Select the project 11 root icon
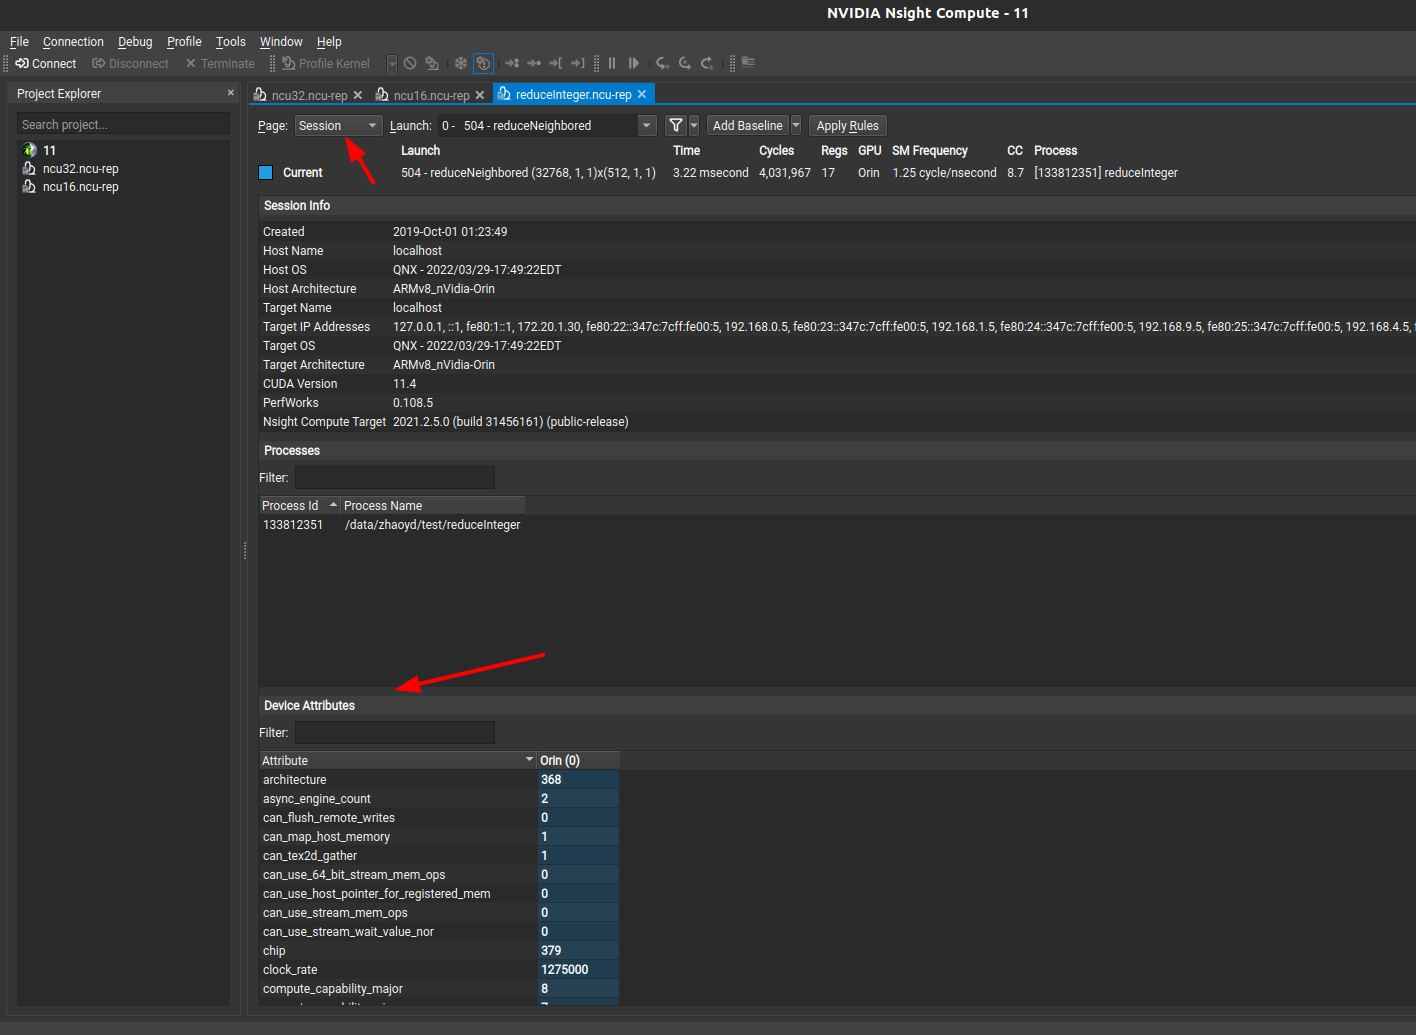The height and width of the screenshot is (1035, 1416). tap(30, 150)
